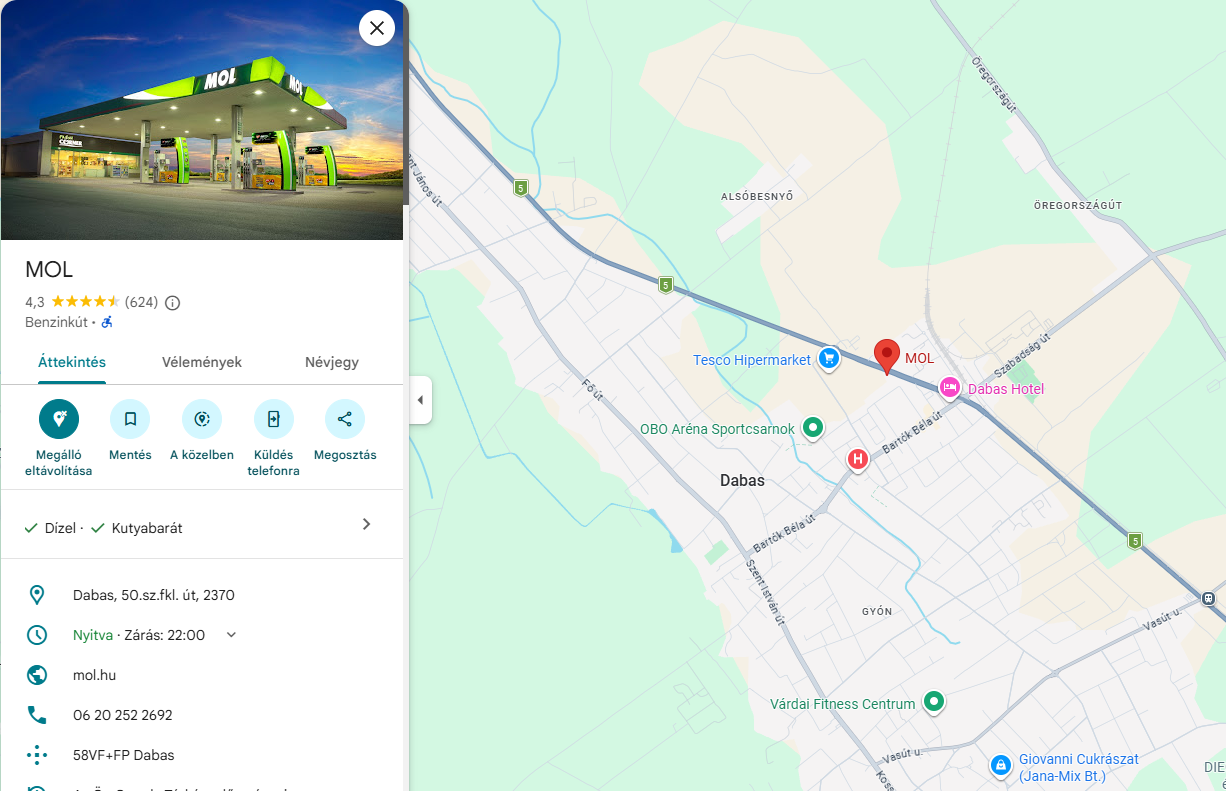This screenshot has width=1226, height=791.
Task: Click the Szabadság út street label
Action: click(x=1022, y=356)
